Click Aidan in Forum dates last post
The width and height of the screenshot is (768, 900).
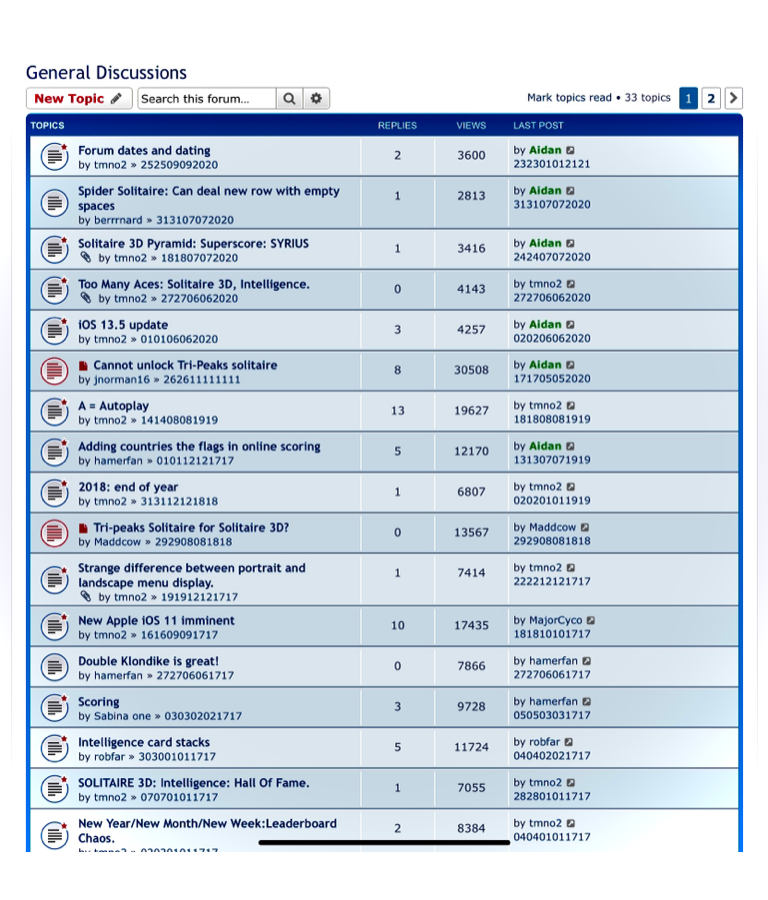[x=545, y=150]
